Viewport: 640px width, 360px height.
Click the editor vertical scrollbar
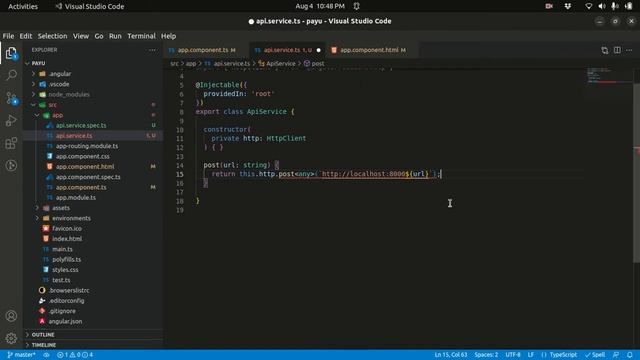[x=636, y=173]
